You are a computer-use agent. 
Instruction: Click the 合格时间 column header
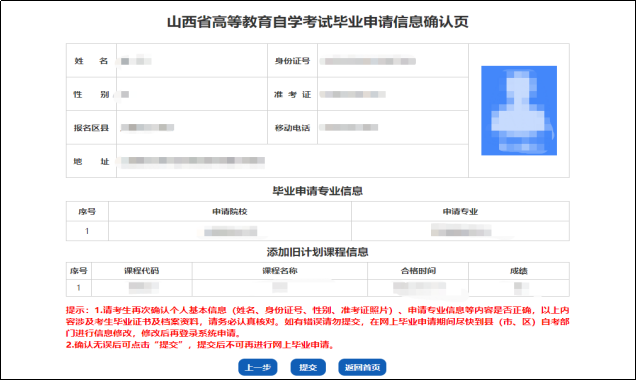click(x=418, y=271)
